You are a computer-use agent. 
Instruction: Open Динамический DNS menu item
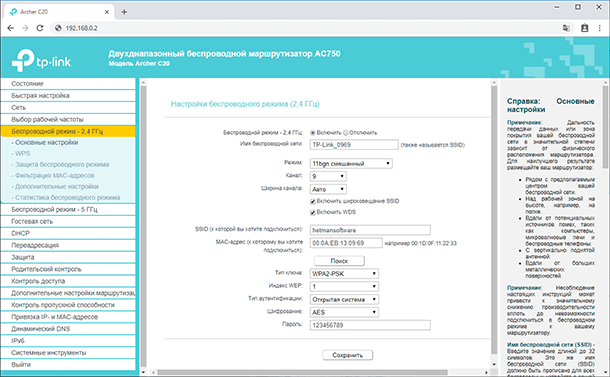click(x=68, y=329)
